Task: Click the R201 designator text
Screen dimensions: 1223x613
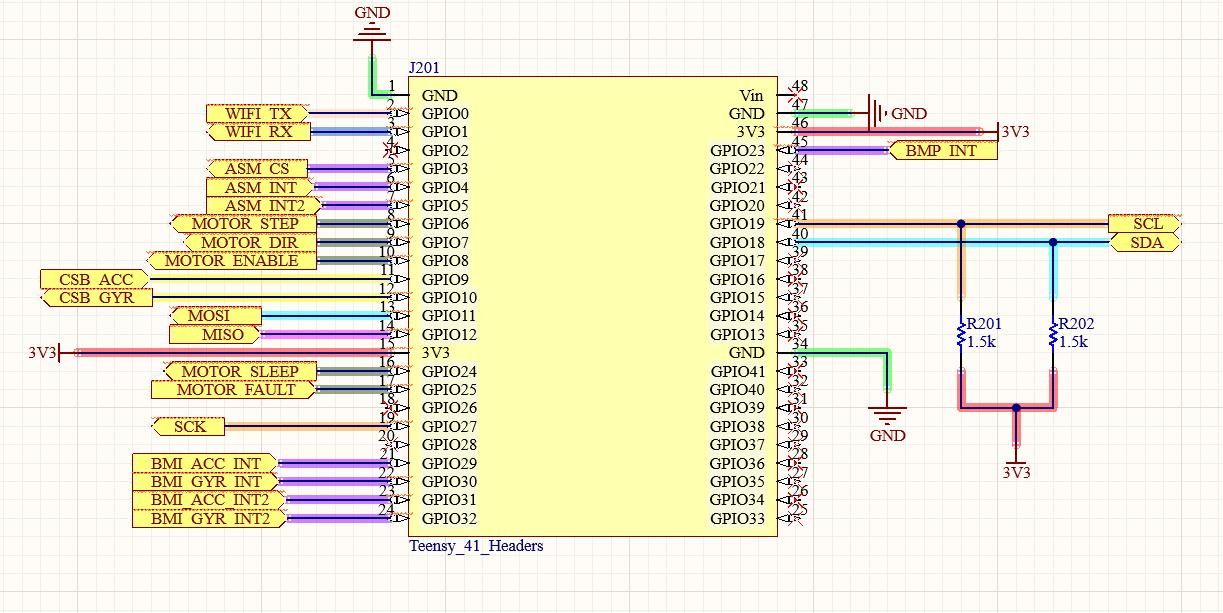Action: tap(984, 324)
